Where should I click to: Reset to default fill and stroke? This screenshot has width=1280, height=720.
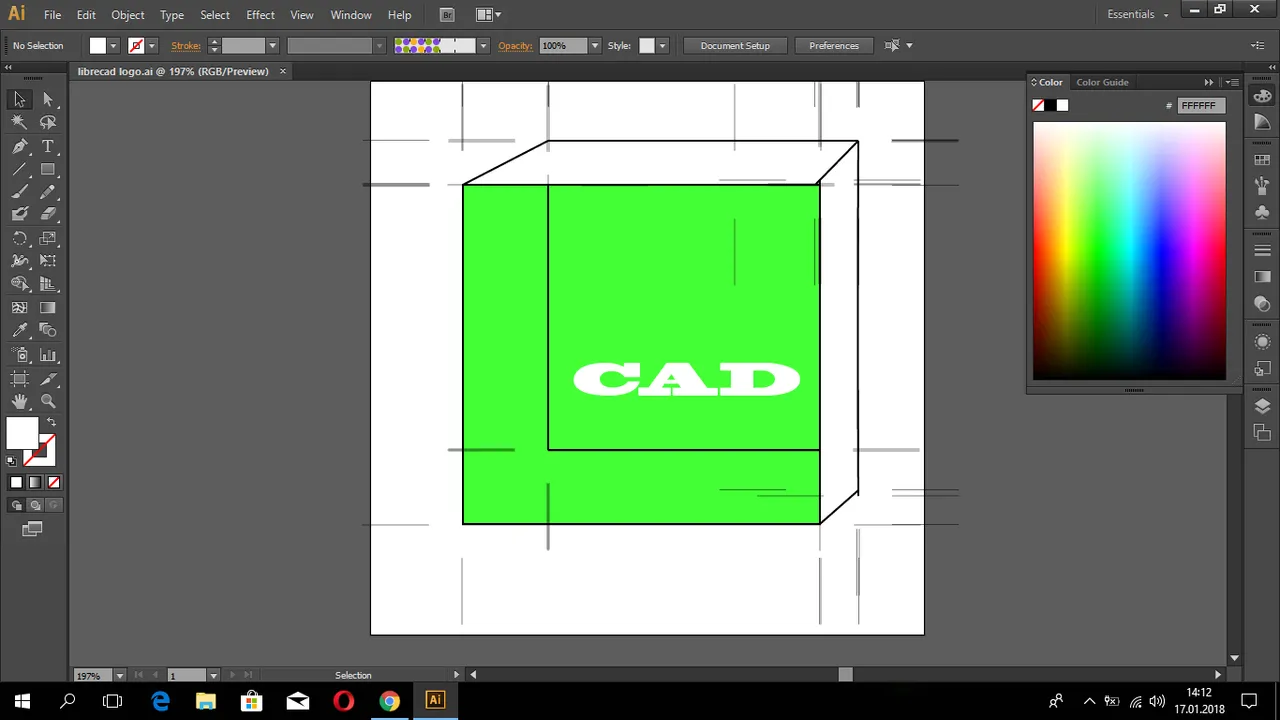coord(11,461)
